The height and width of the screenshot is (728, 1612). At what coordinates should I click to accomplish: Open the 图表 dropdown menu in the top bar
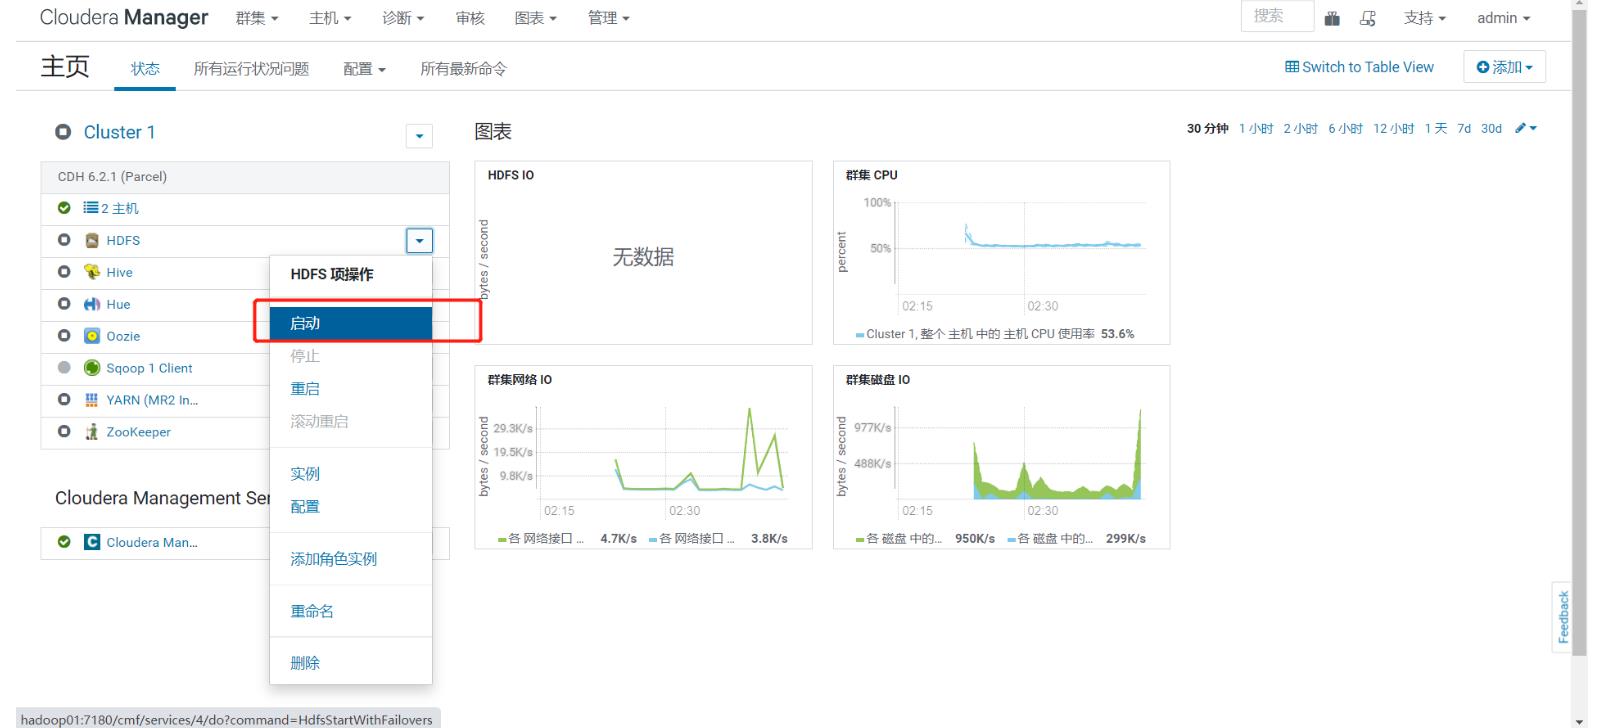535,18
